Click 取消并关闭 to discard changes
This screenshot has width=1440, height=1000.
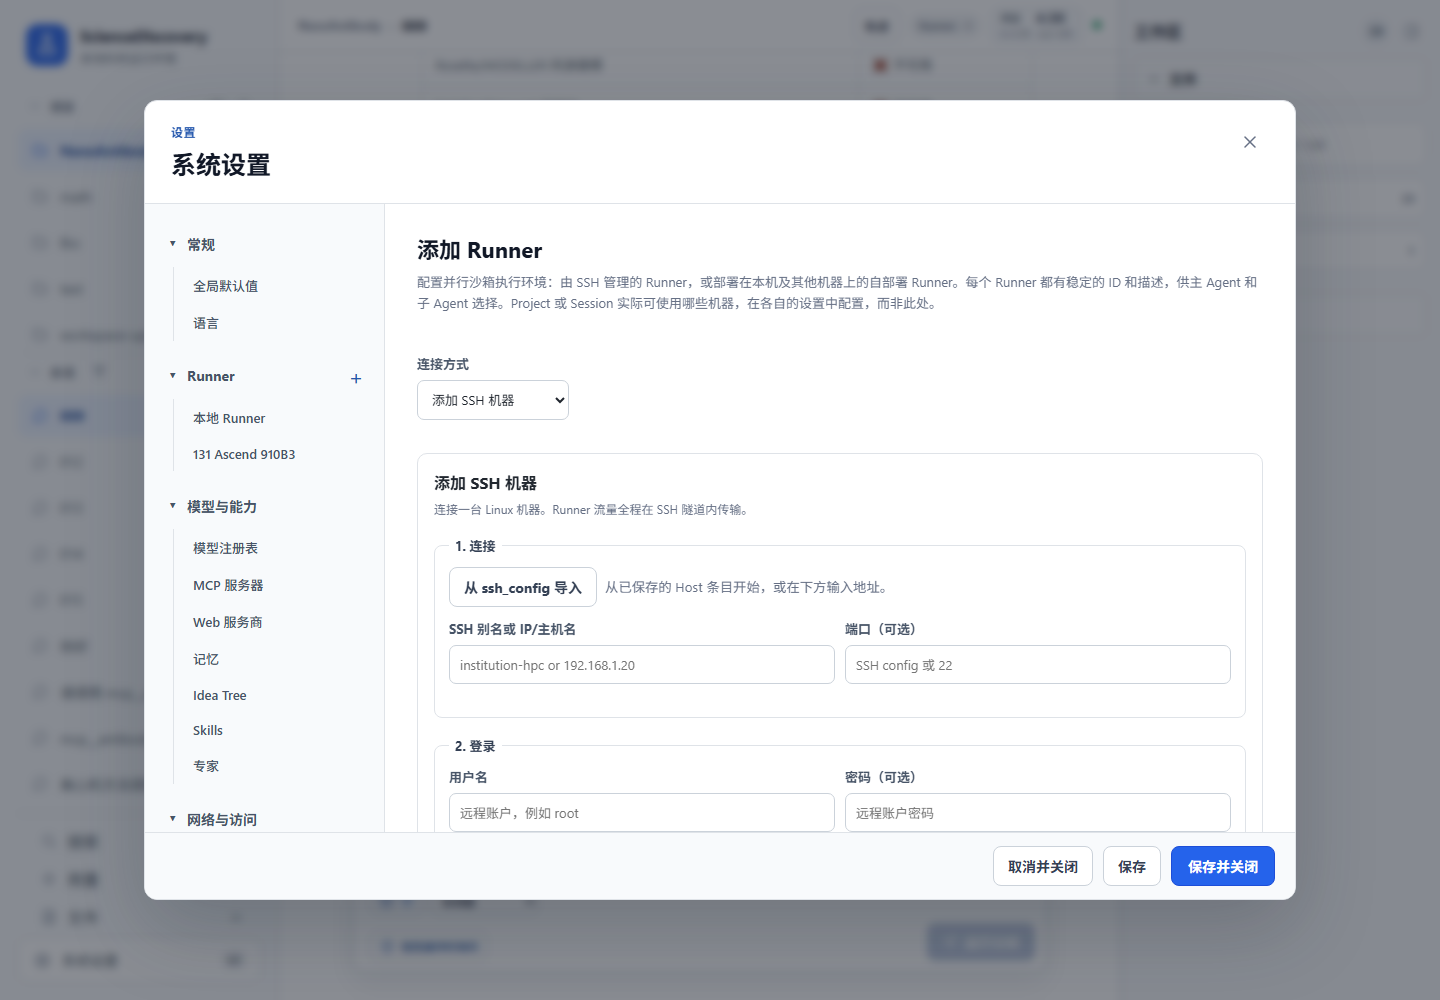pos(1043,866)
